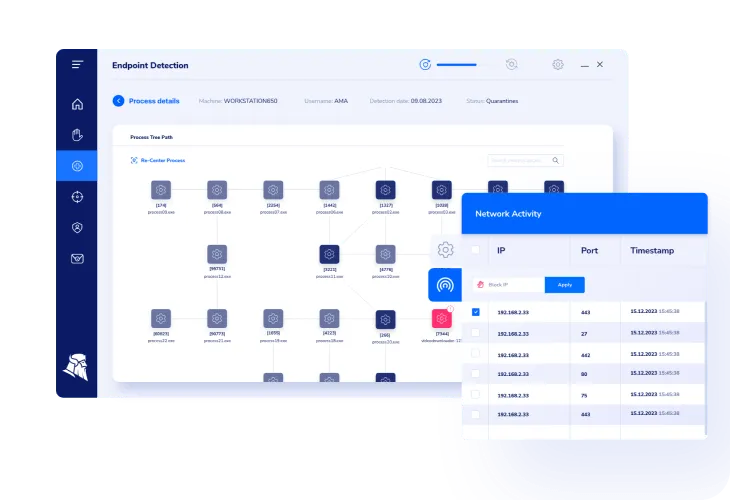Check the row with port 75
The height and width of the screenshot is (500, 730).
[x=475, y=394]
